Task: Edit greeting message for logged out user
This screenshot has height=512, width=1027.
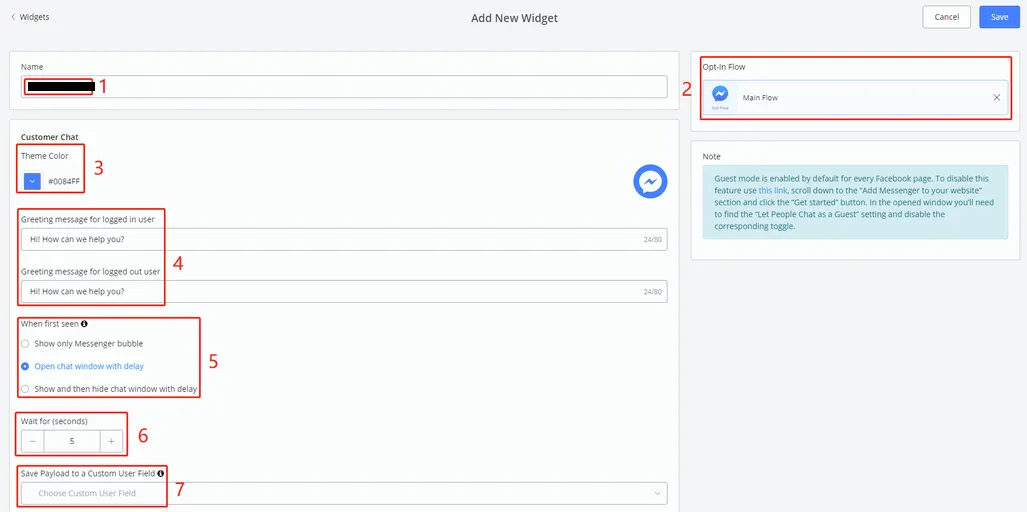Action: pyautogui.click(x=344, y=291)
